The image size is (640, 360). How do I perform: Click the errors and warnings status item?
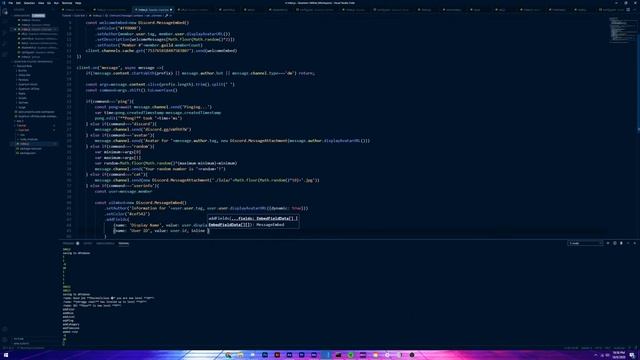coord(7,348)
